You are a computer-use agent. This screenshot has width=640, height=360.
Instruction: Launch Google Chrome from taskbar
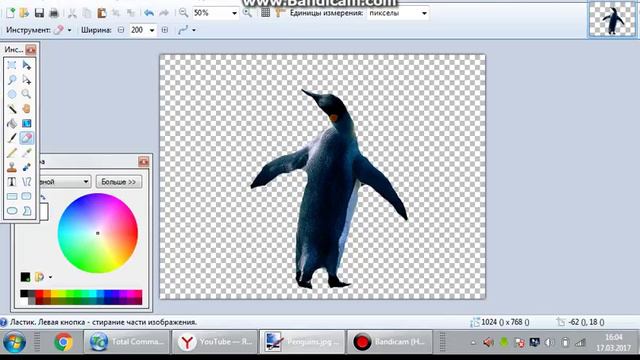(x=63, y=342)
